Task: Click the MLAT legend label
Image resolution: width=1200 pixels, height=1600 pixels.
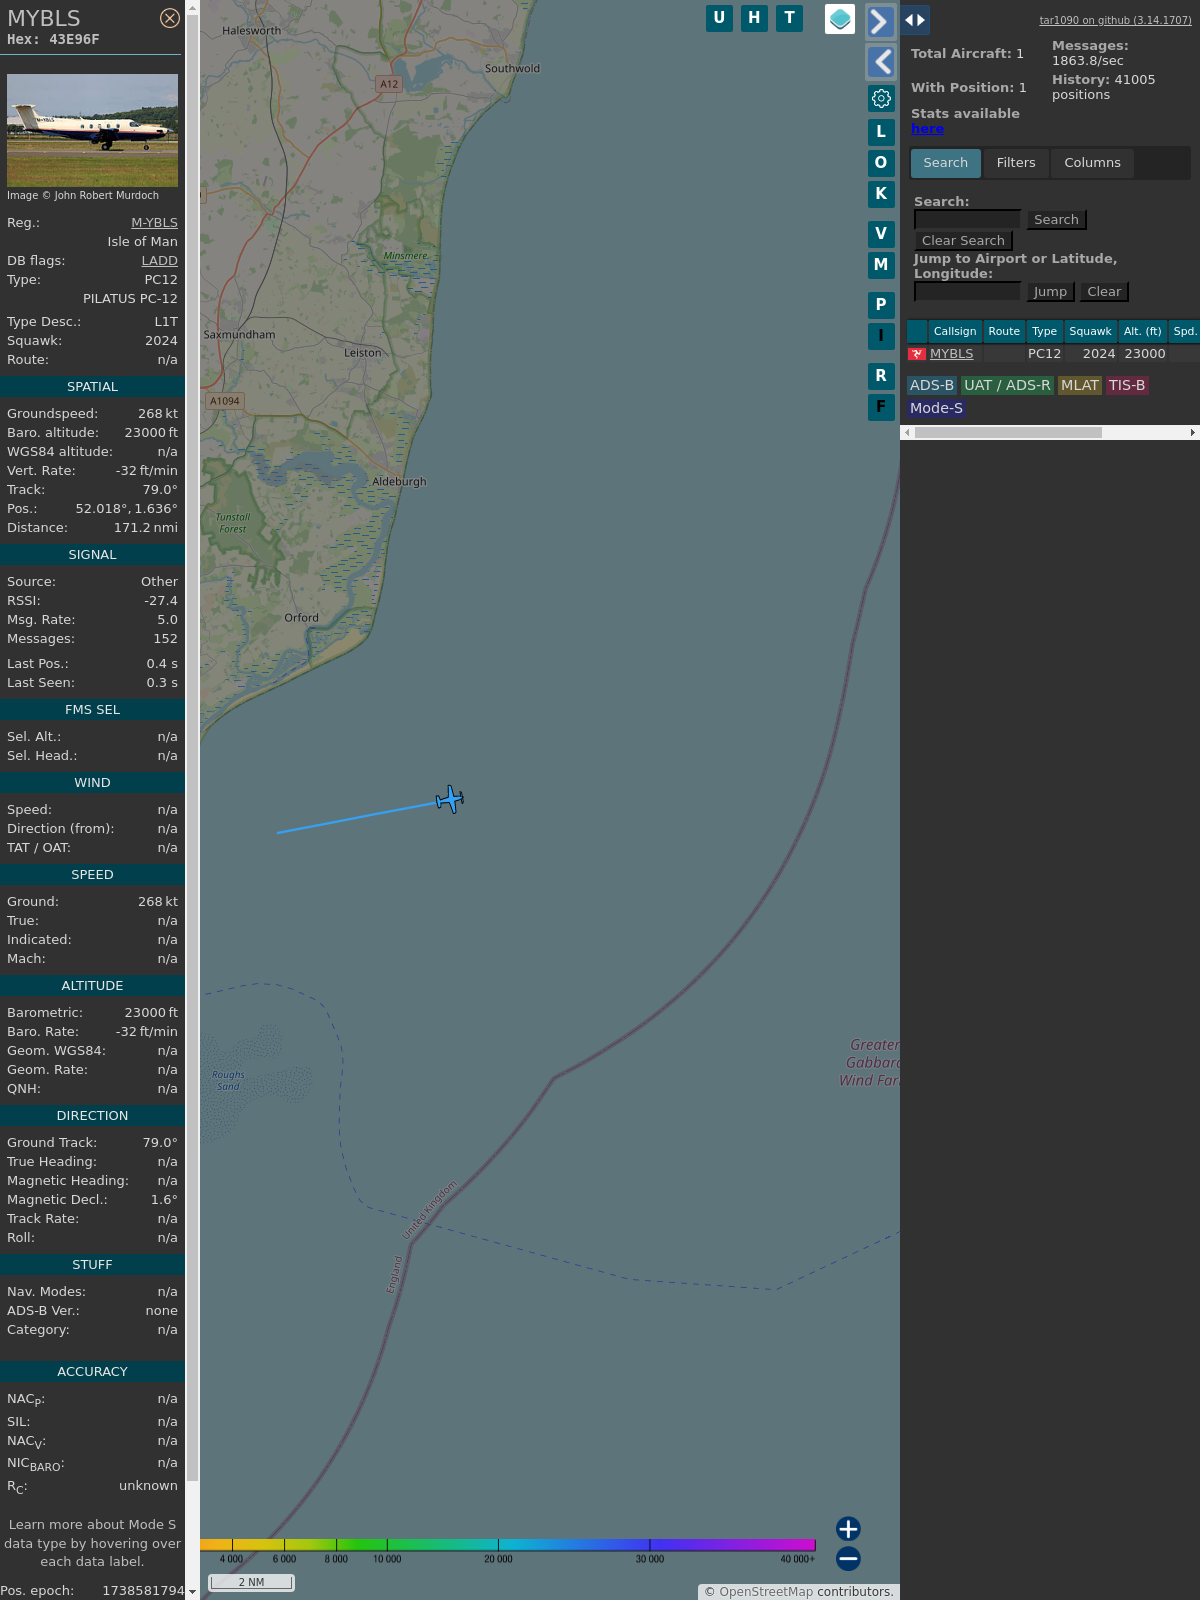Action: tap(1080, 385)
